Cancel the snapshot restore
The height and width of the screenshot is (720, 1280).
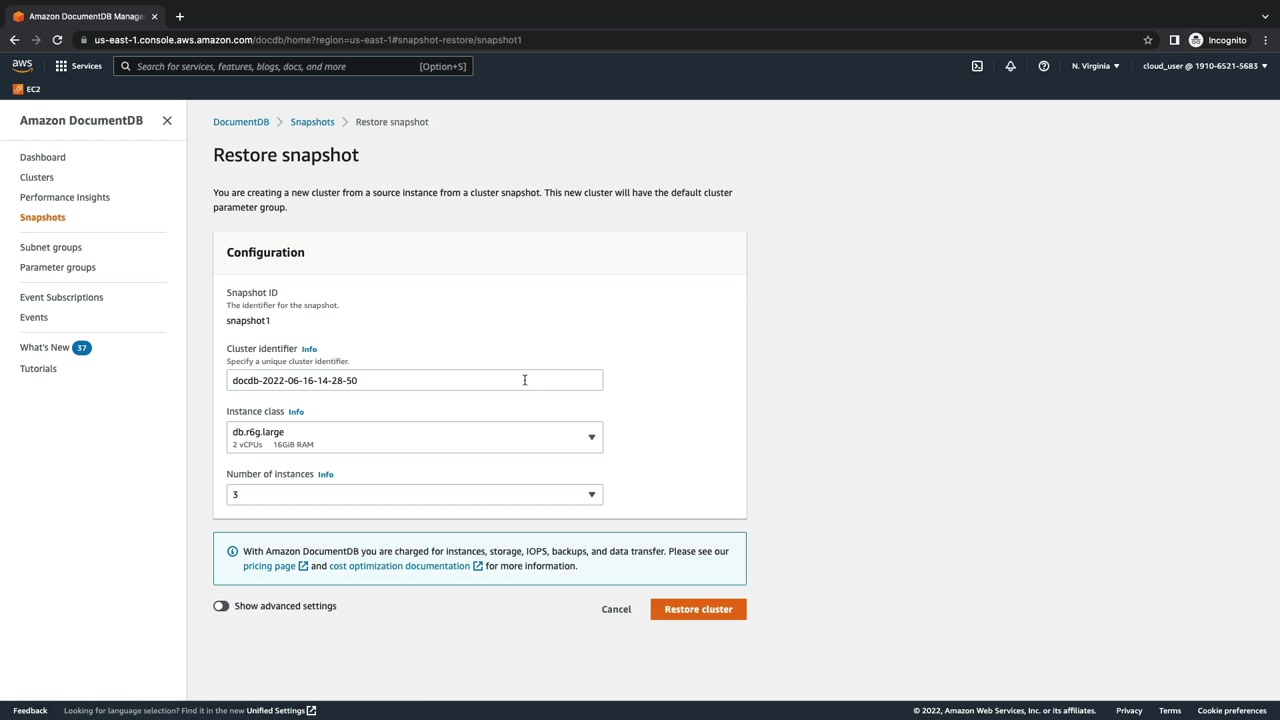(616, 609)
